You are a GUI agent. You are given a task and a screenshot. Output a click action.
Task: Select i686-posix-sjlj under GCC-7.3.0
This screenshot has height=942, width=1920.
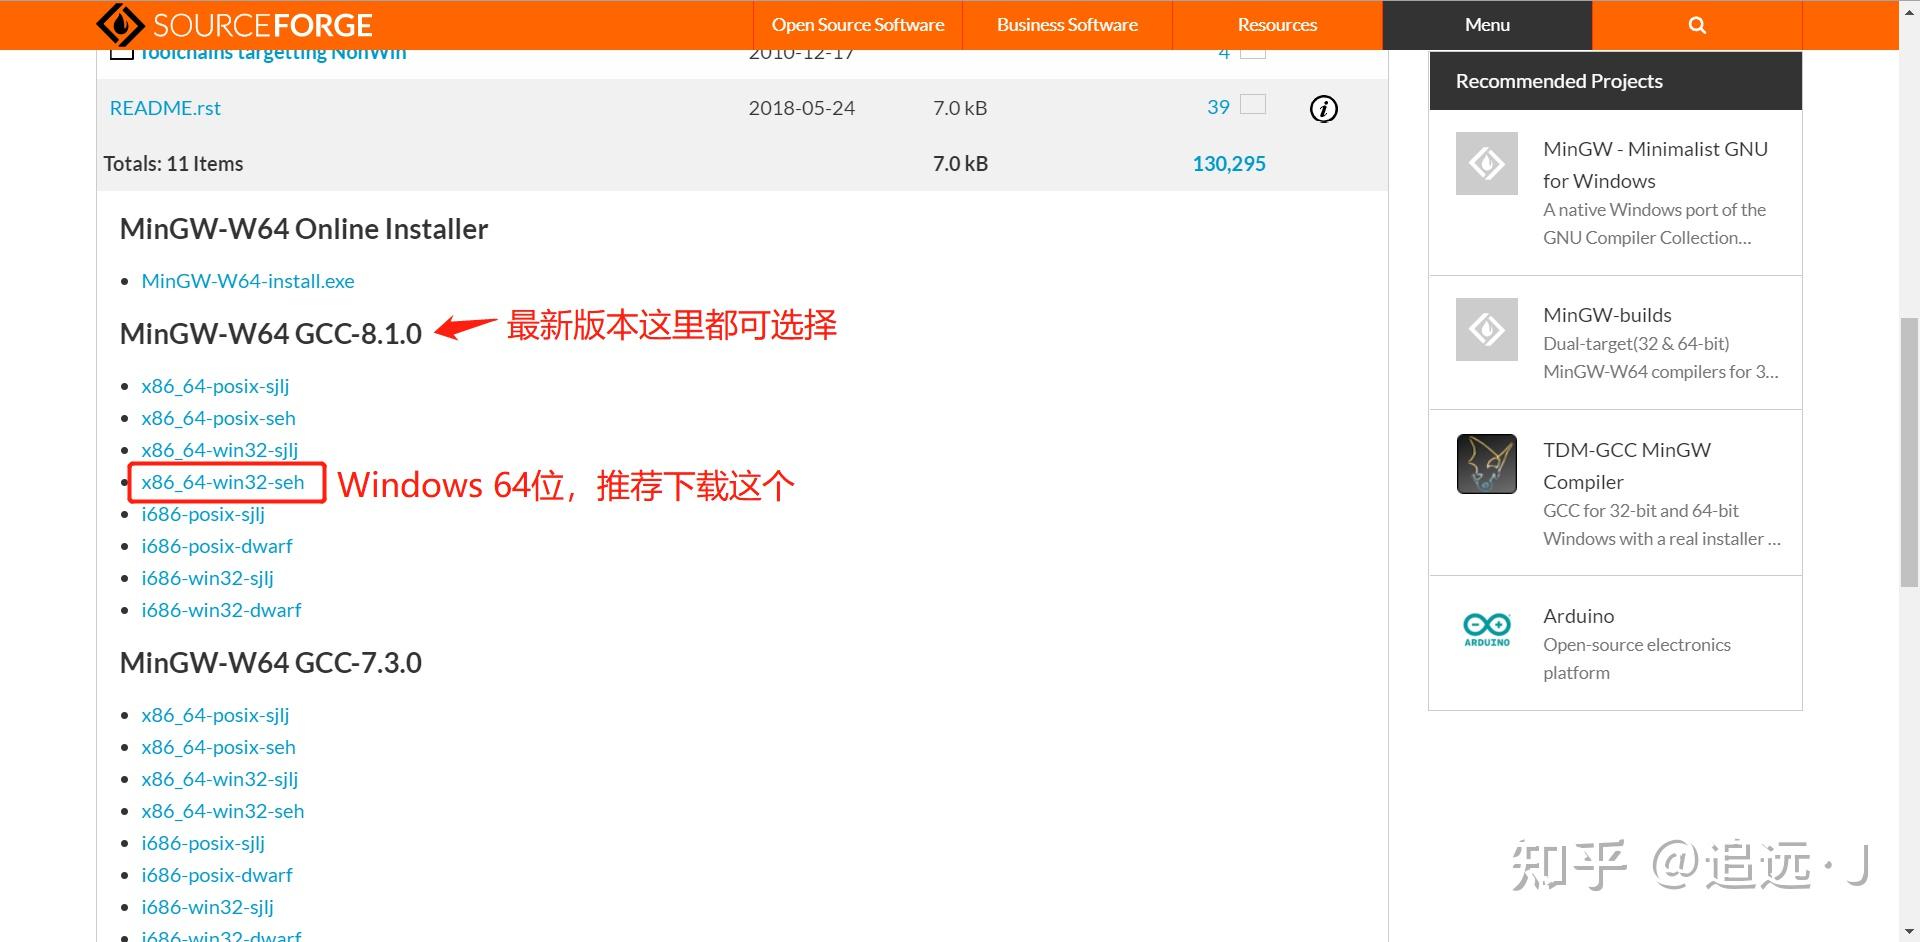203,843
